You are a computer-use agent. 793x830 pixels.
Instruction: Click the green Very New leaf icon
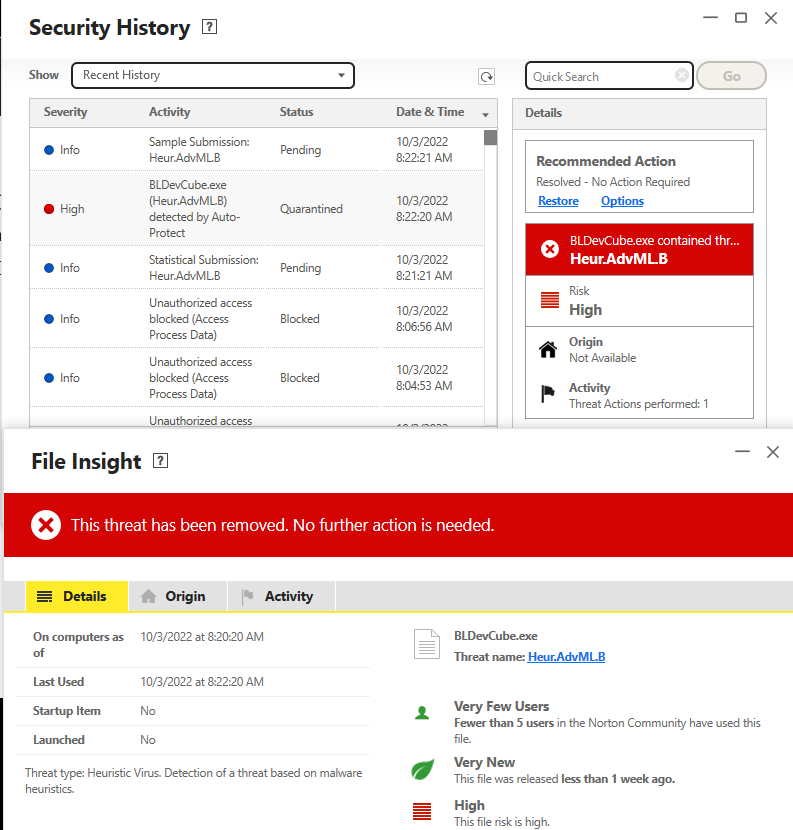422,769
